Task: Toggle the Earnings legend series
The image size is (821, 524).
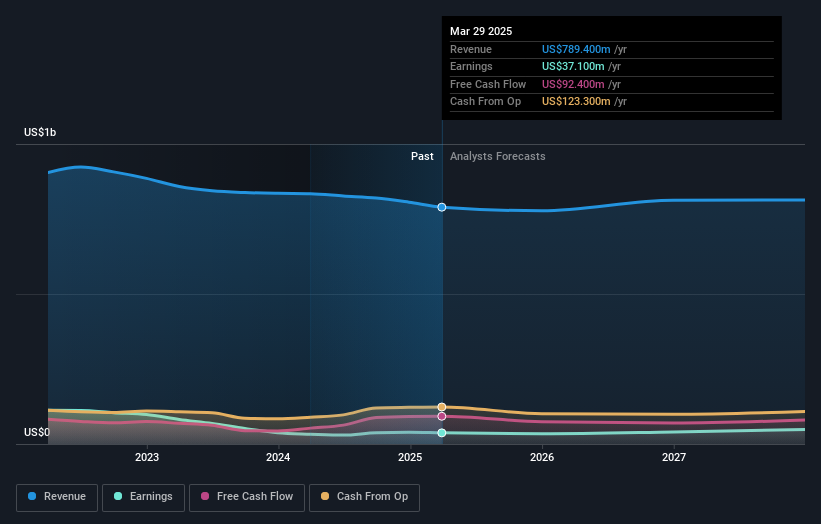Action: [x=143, y=497]
